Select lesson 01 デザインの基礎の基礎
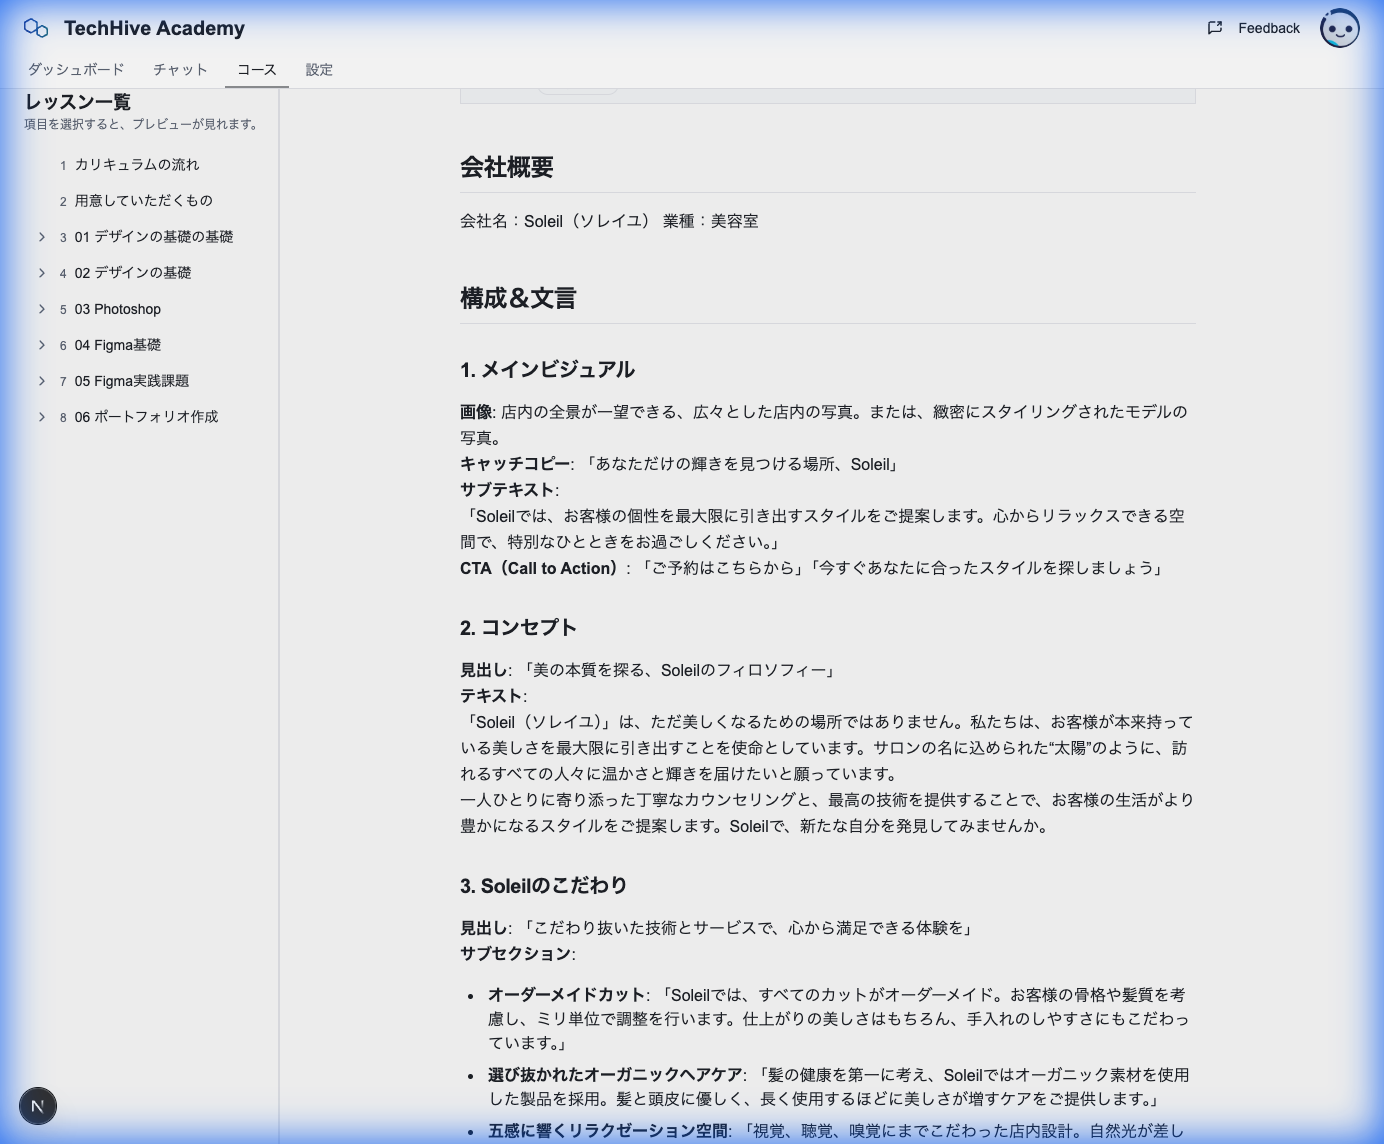 click(154, 237)
